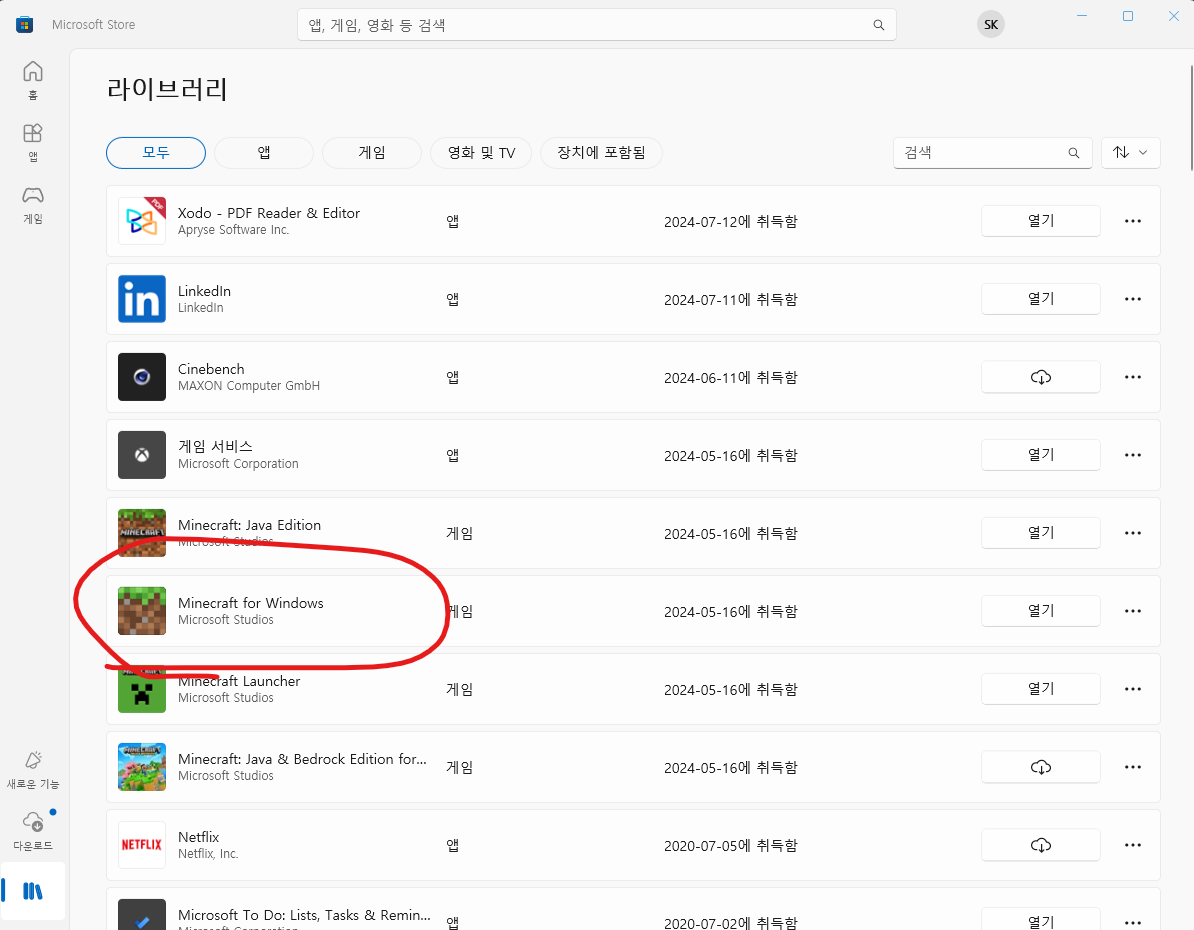Open Gaming Services with 열기 button
The height and width of the screenshot is (930, 1194).
click(x=1040, y=455)
